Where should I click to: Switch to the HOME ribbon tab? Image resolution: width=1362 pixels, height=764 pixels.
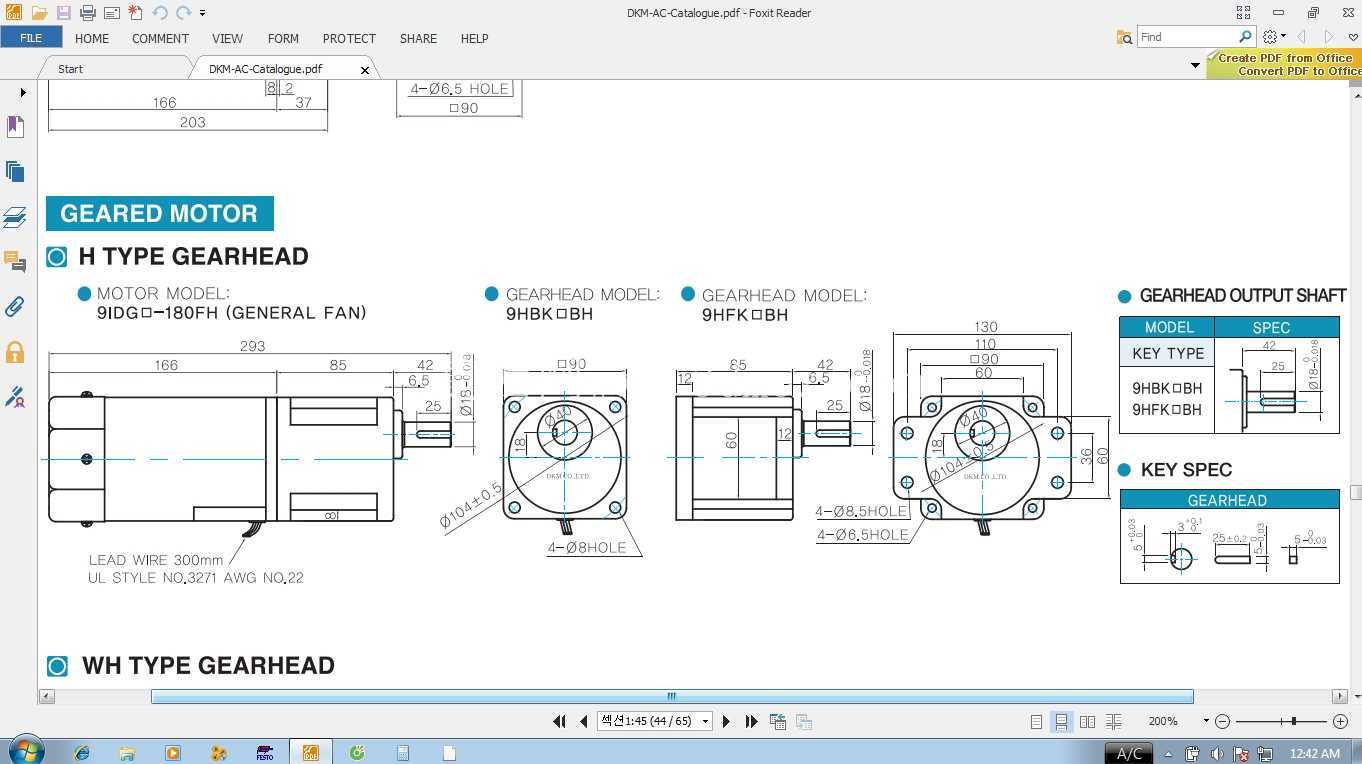click(x=92, y=38)
